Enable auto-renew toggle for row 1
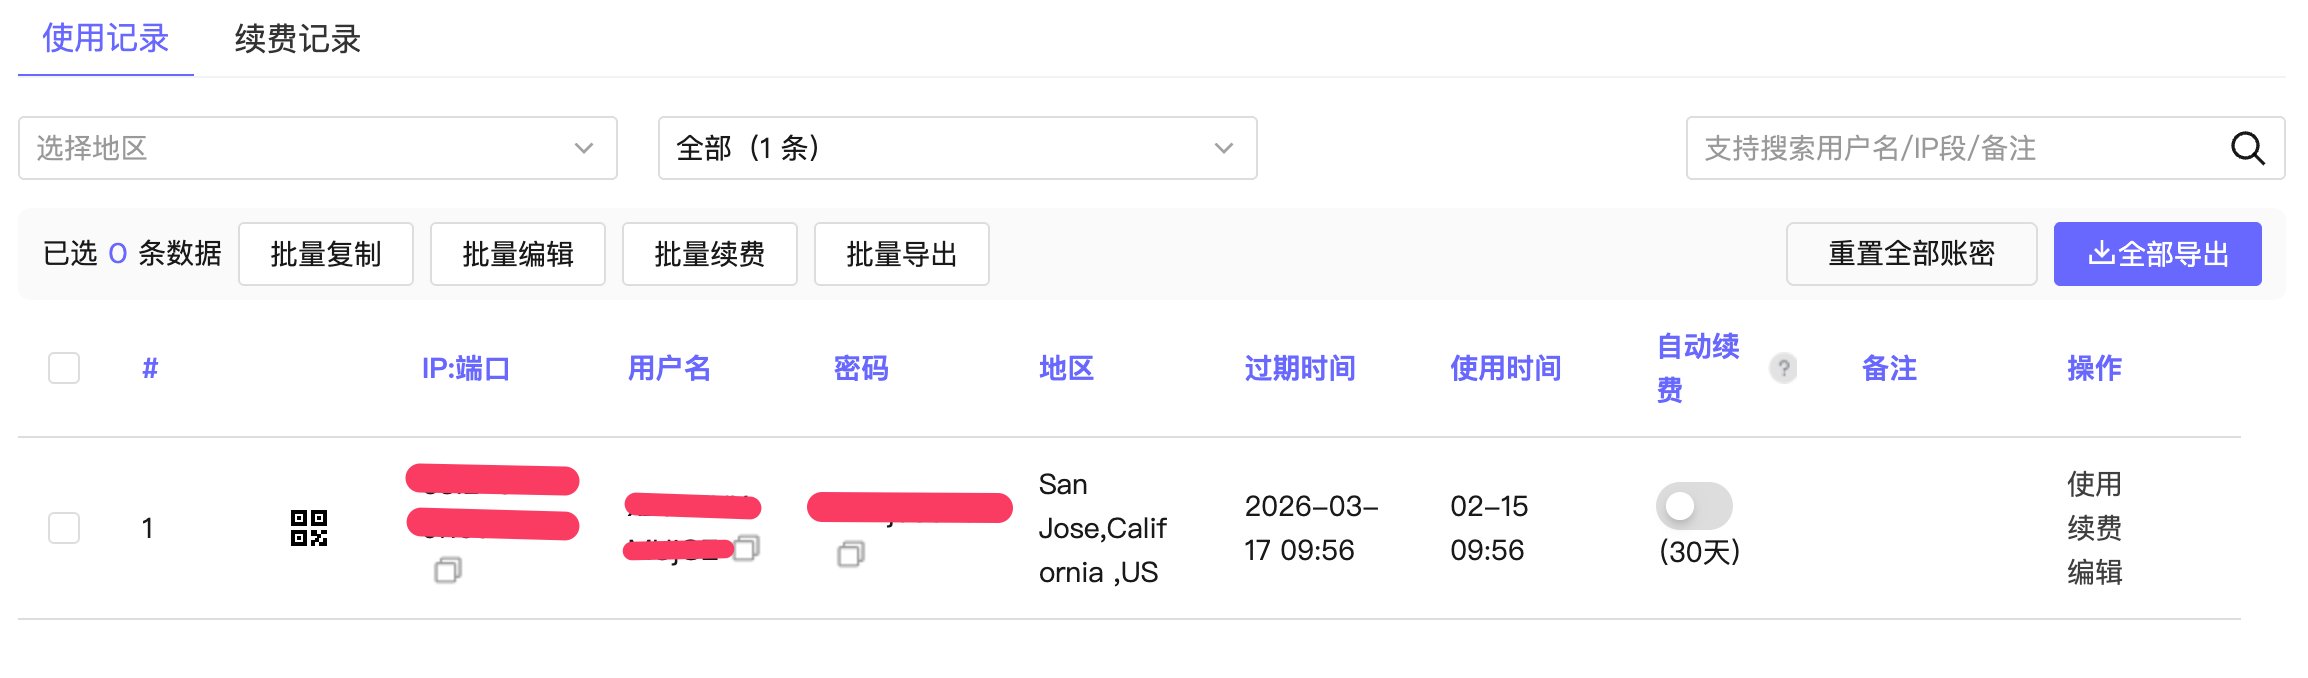 1696,507
